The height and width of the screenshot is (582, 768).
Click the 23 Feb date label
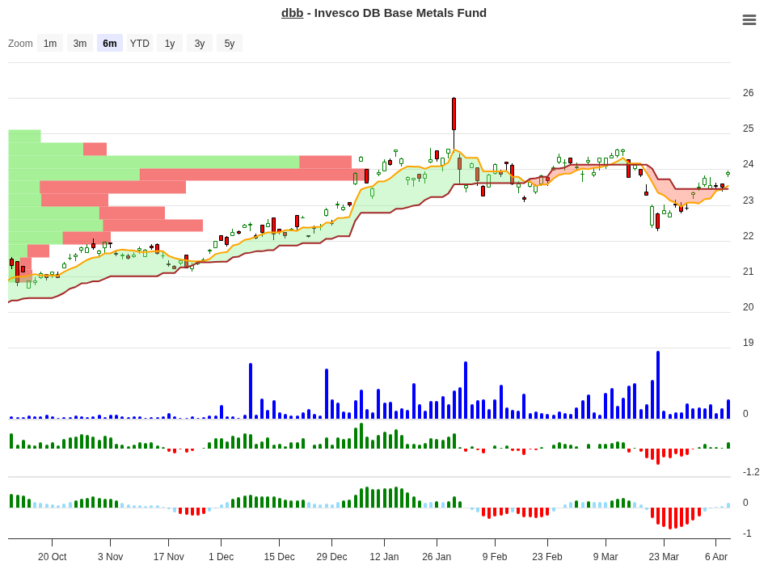pos(547,557)
